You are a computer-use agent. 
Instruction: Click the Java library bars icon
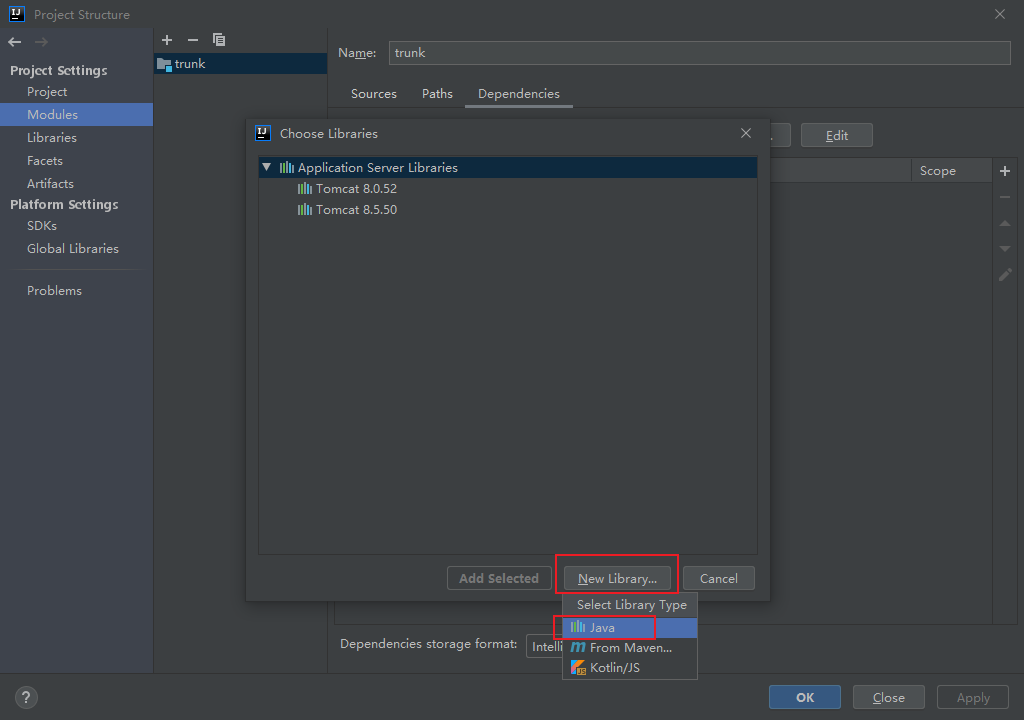578,627
